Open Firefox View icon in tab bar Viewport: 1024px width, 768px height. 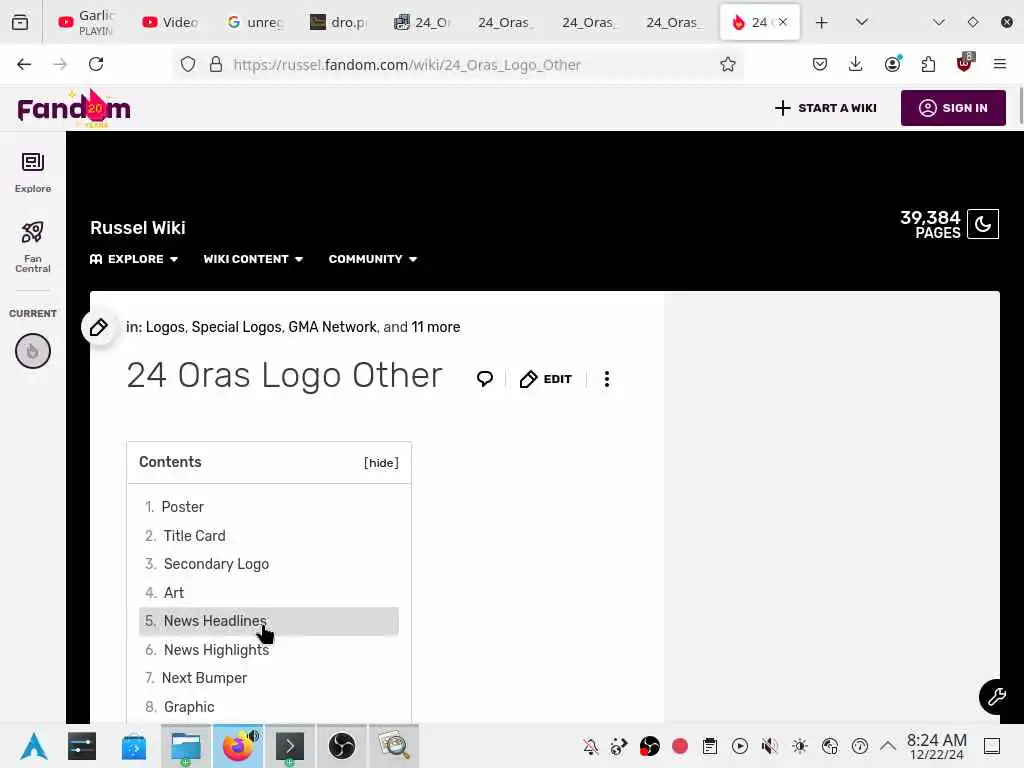(x=20, y=22)
